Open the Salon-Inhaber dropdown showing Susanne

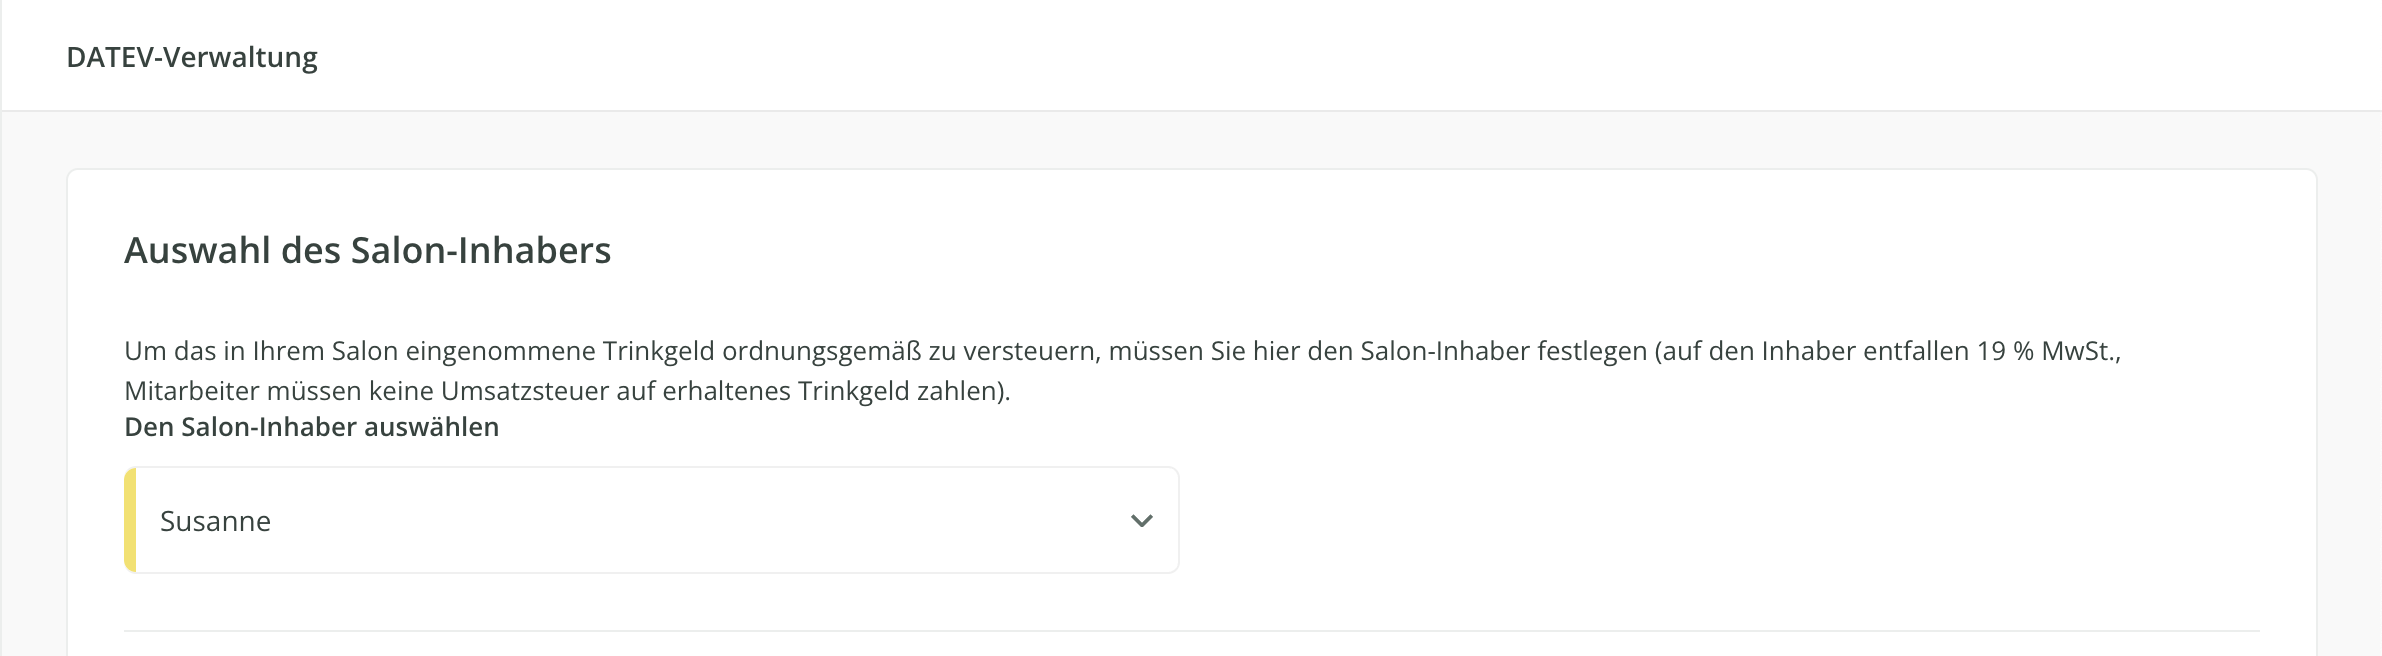coord(650,520)
